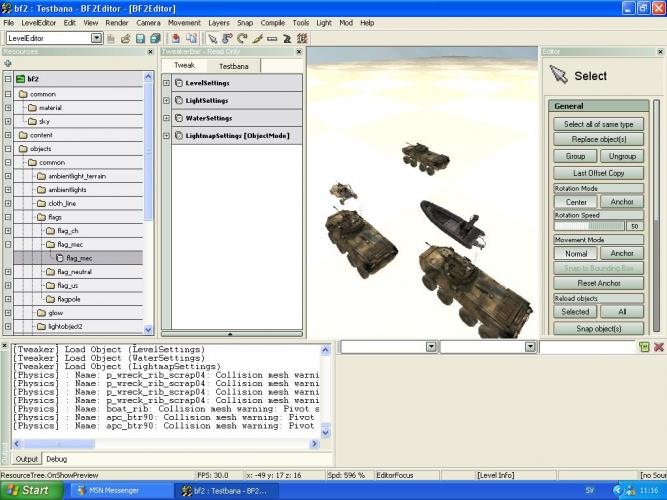
Task: Expand the WaterSettings section
Action: 166,117
